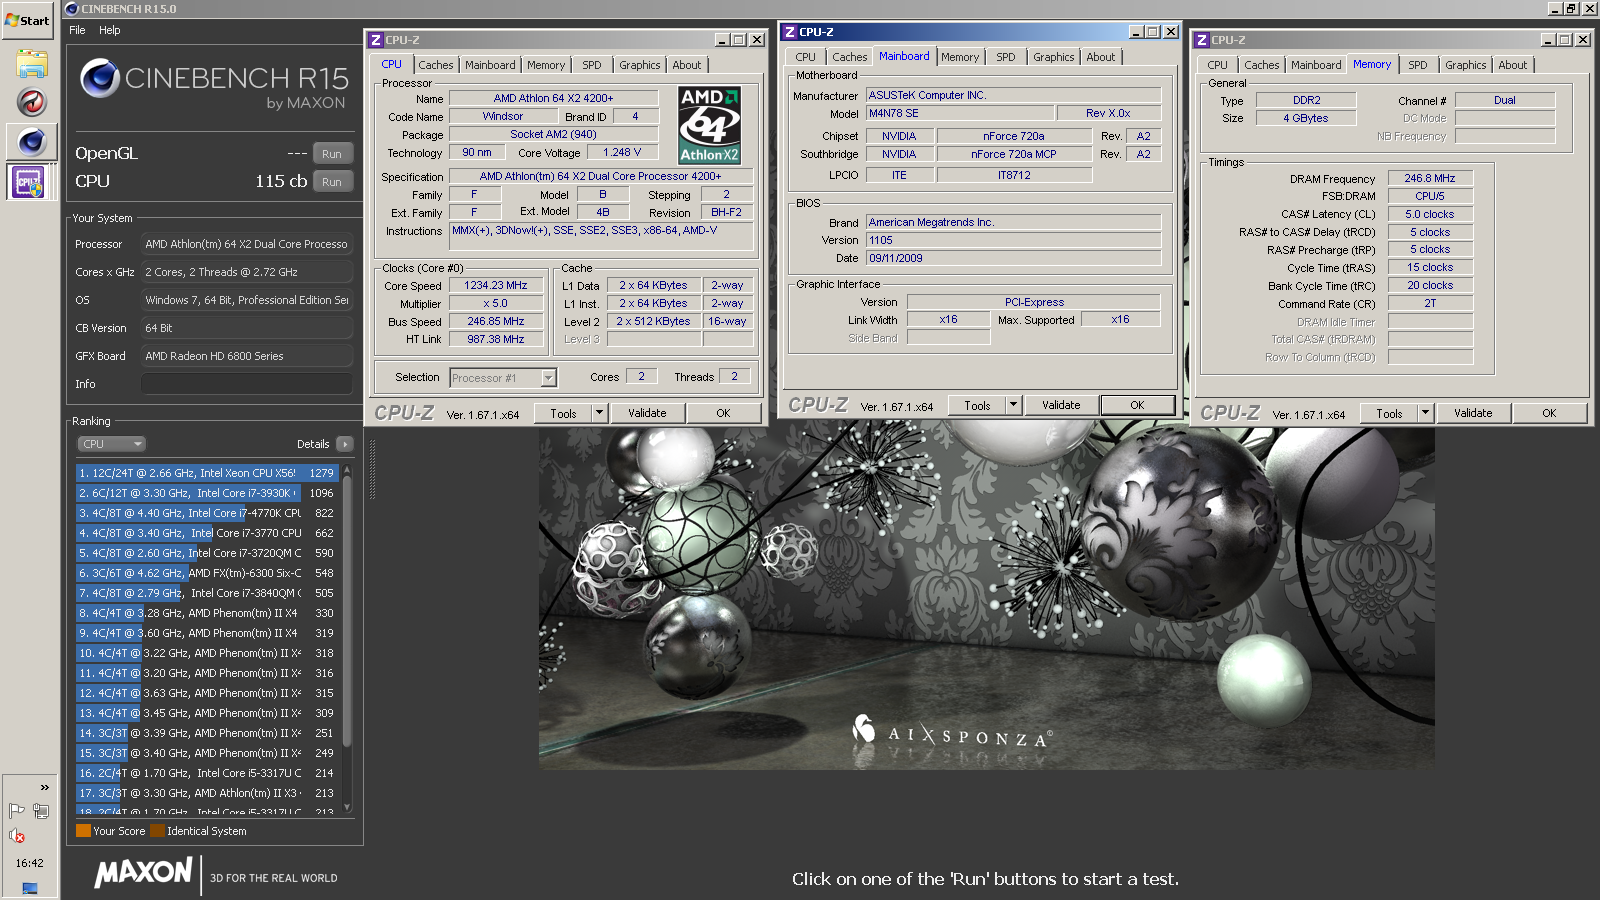Open Windows Explorer from the taskbar
This screenshot has width=1600, height=900.
click(x=31, y=65)
